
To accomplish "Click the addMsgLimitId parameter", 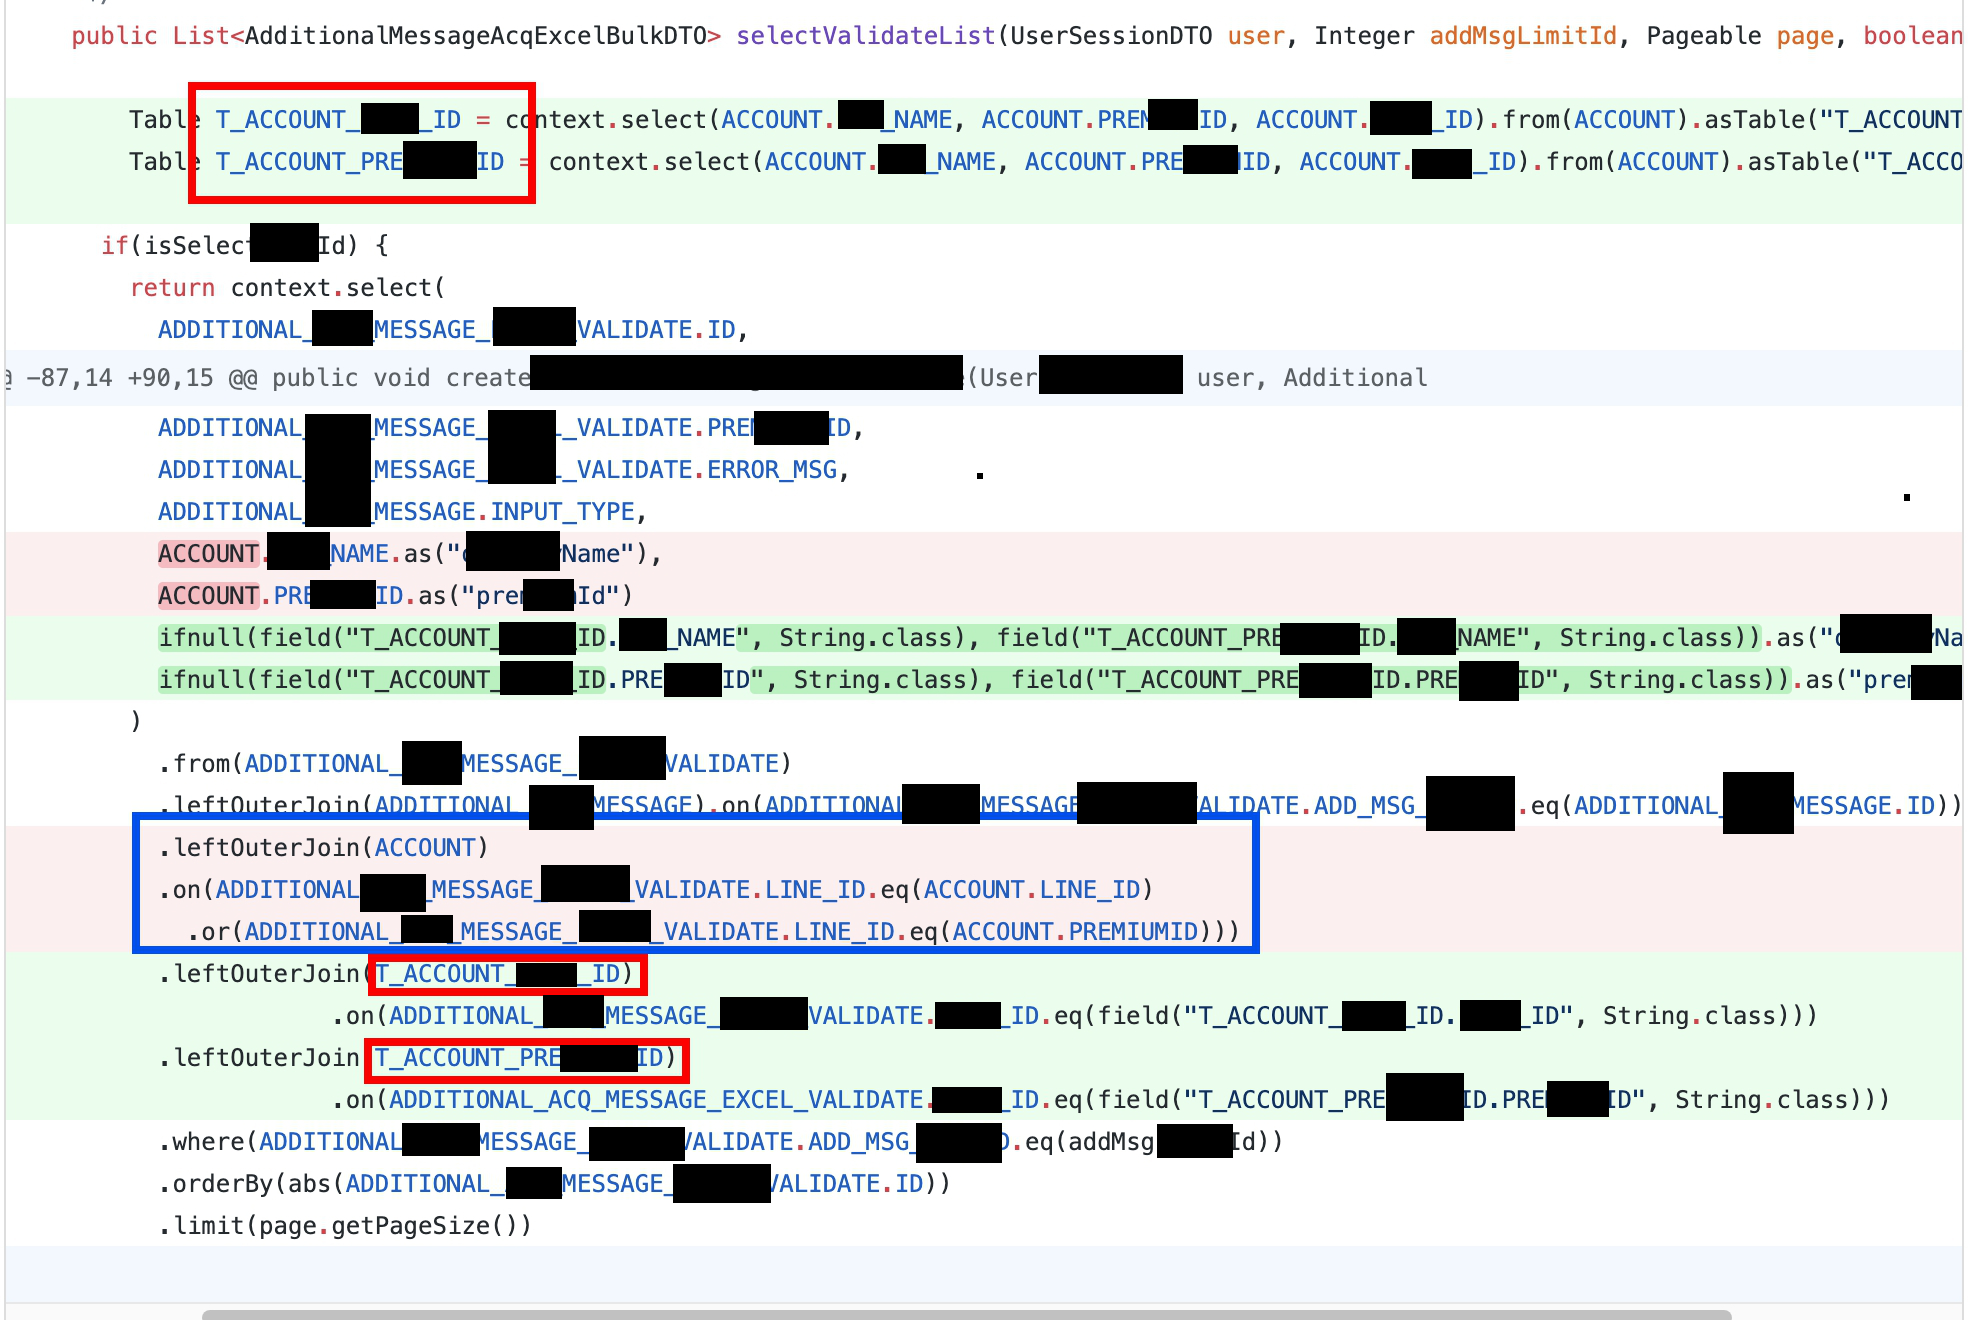I will point(1522,36).
